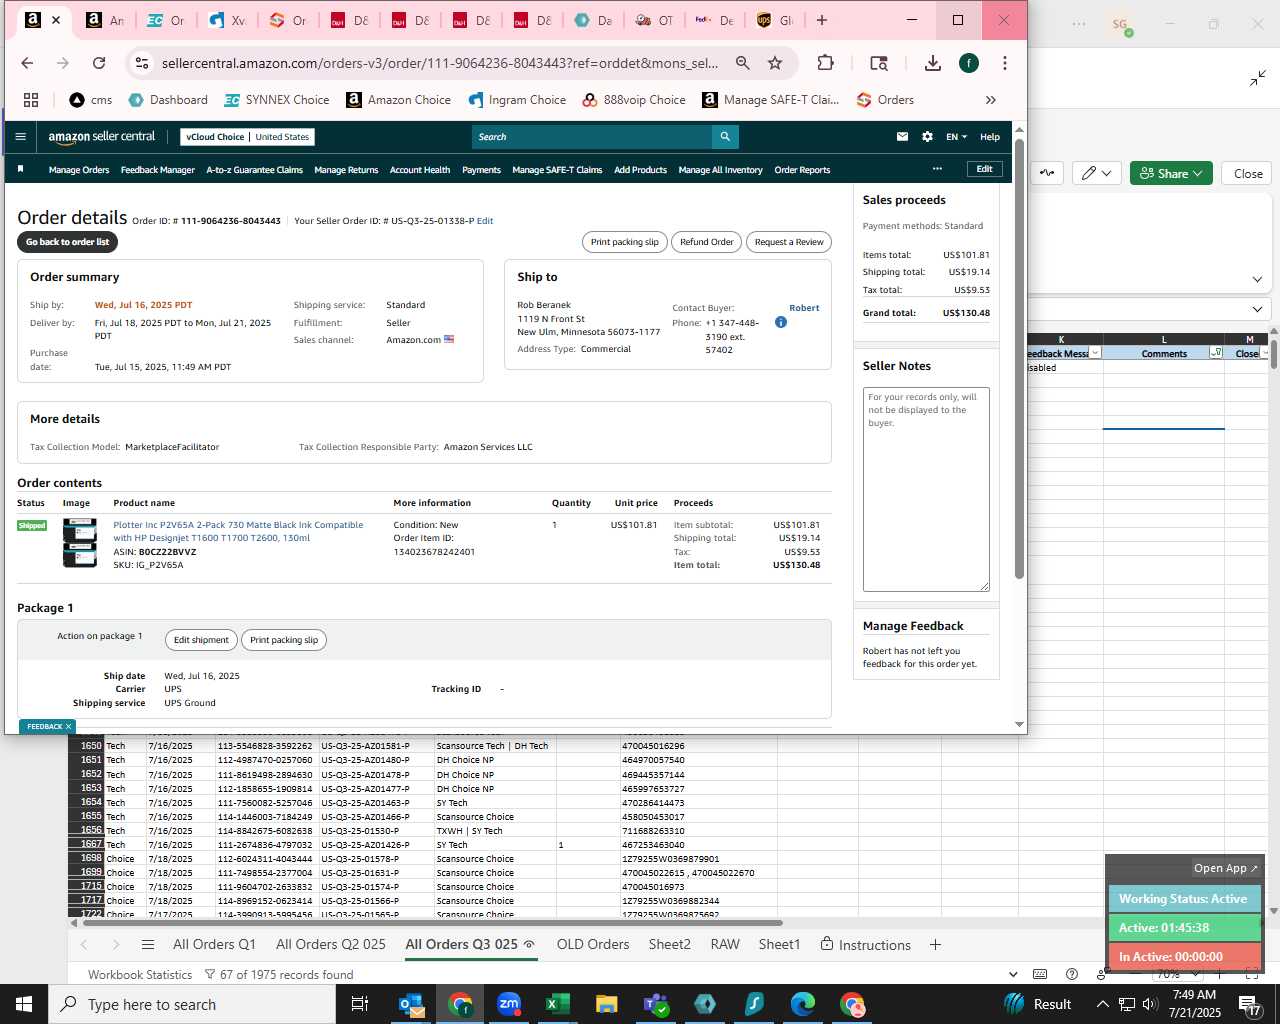The image size is (1280, 1024).
Task: Open the Chrome three-dot menu
Action: click(1005, 63)
